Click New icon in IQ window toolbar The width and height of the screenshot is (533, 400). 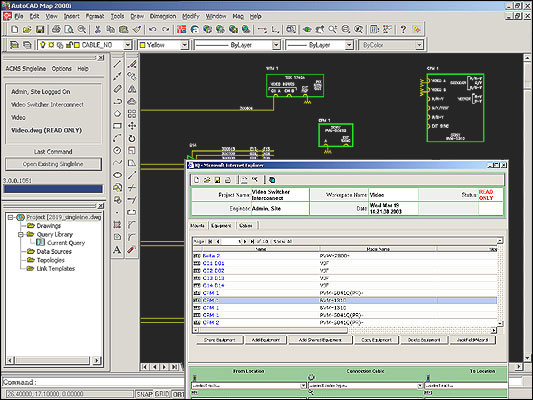(196, 180)
